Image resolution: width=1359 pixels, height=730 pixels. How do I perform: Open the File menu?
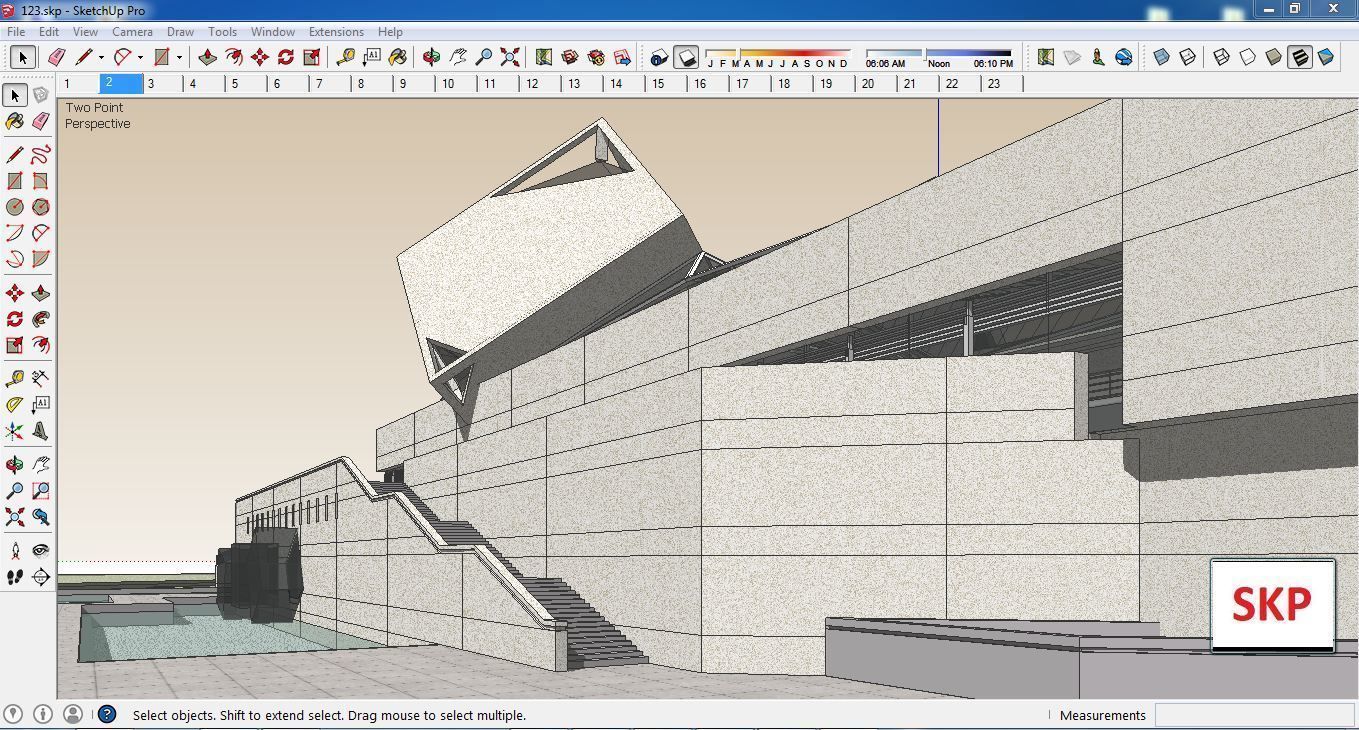(16, 32)
